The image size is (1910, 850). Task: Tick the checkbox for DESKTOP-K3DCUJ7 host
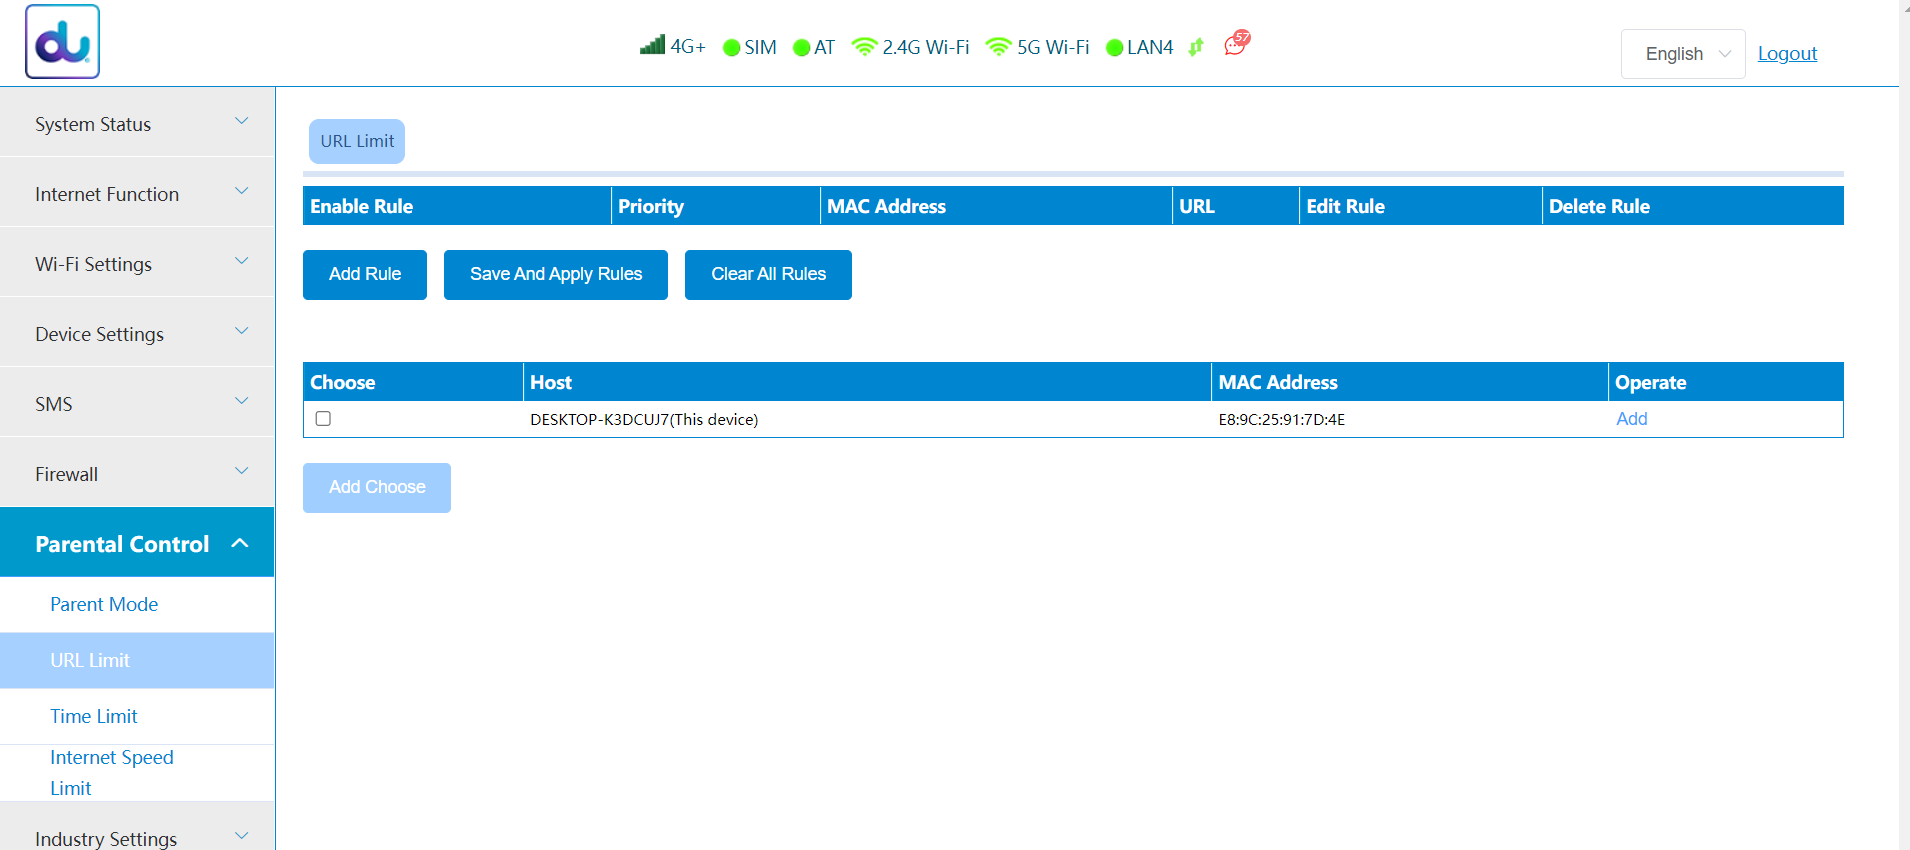point(323,419)
